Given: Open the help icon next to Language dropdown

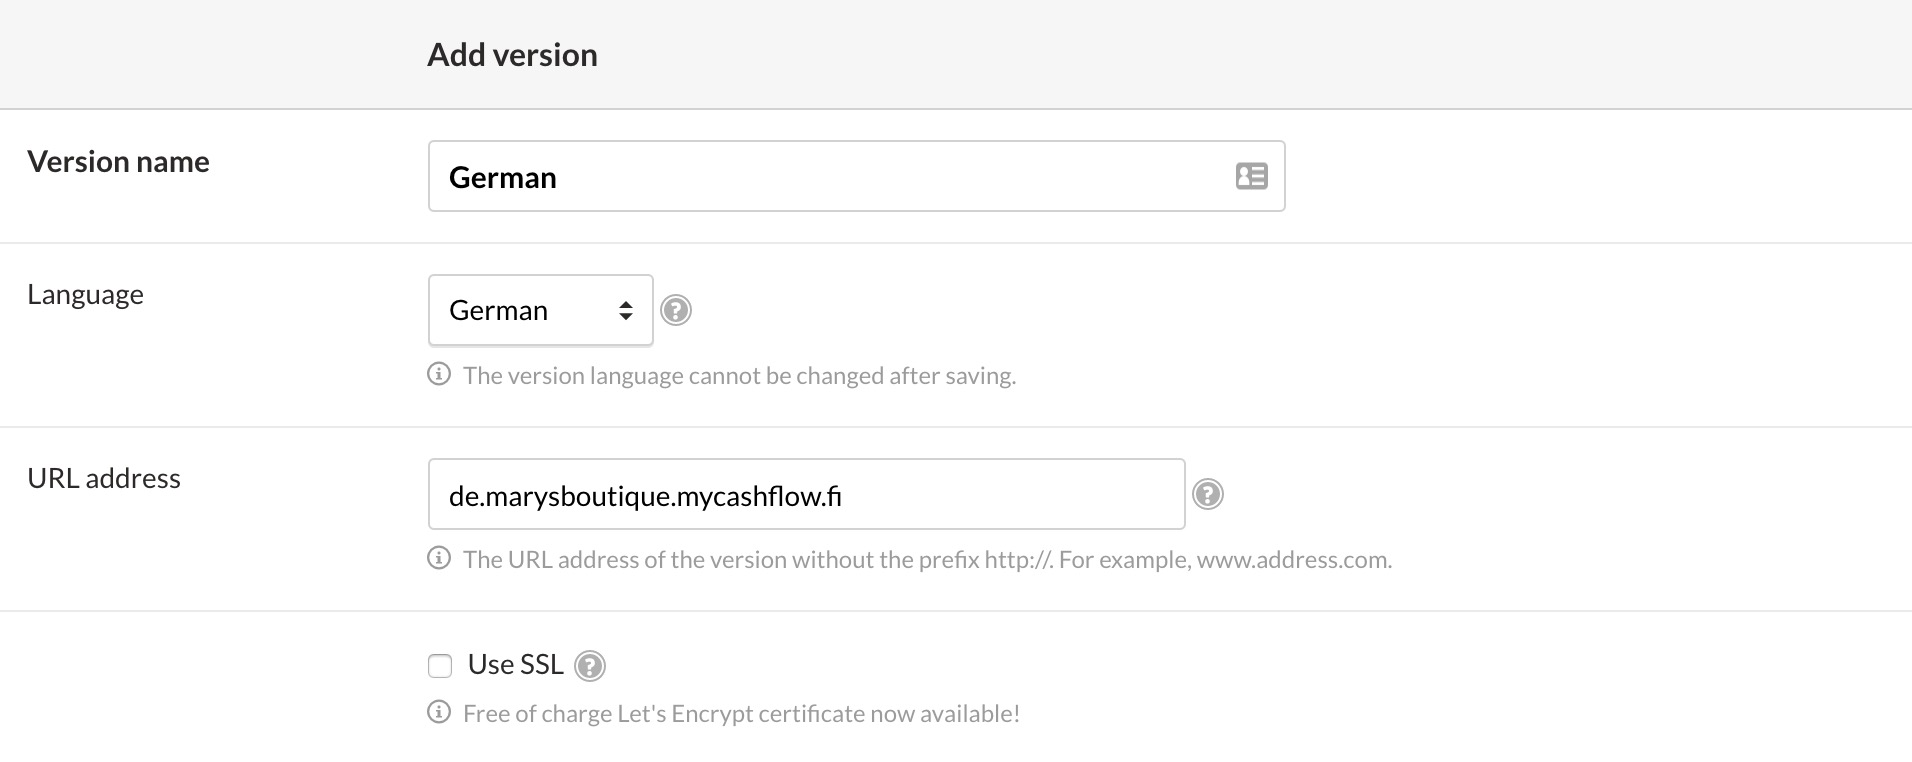Looking at the screenshot, I should coord(676,310).
